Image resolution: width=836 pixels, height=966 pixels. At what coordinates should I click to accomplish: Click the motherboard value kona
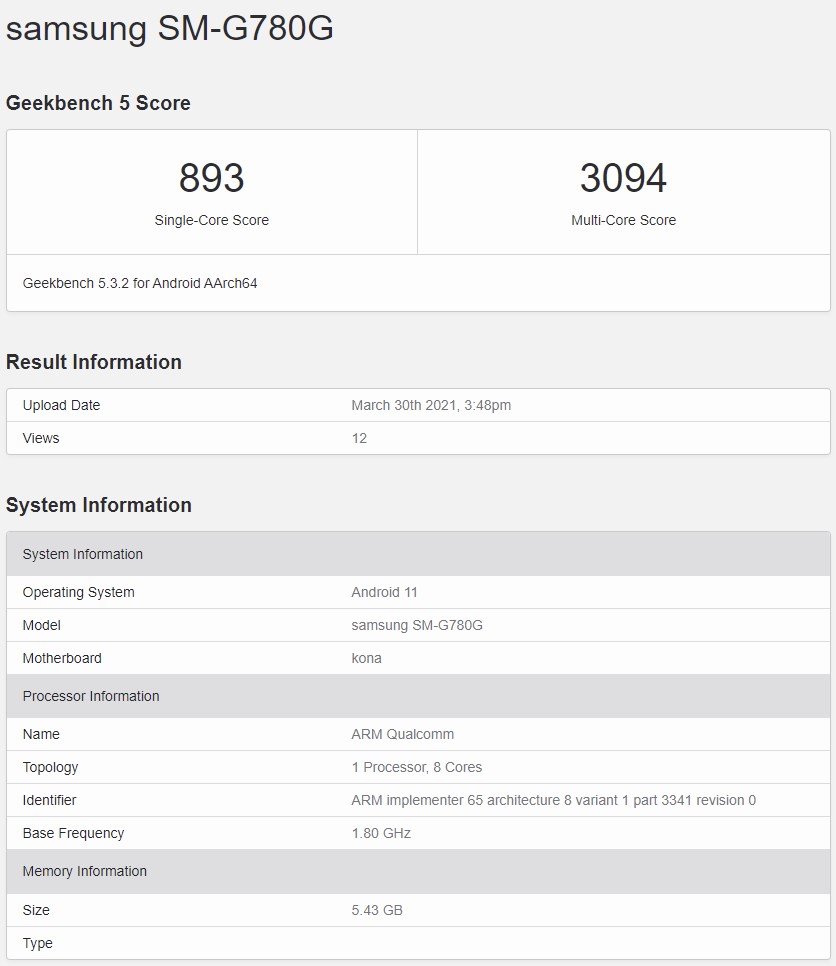click(366, 658)
